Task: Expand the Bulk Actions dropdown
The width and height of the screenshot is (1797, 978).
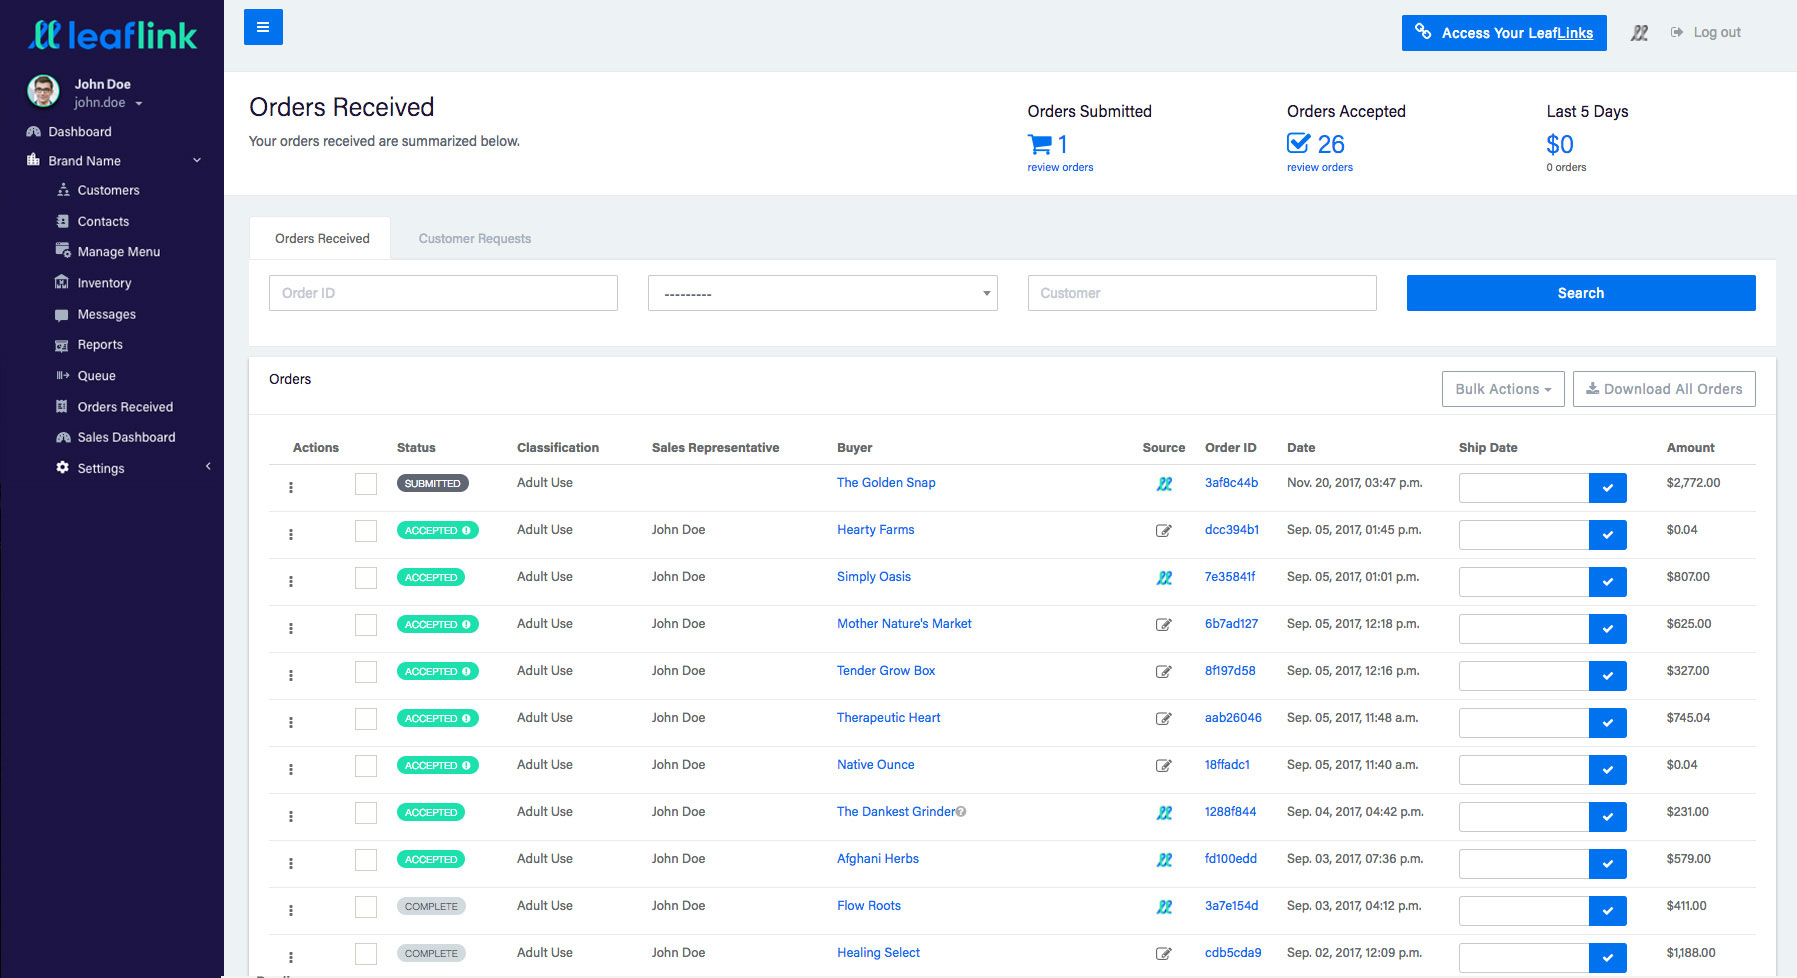Action: tap(1502, 389)
